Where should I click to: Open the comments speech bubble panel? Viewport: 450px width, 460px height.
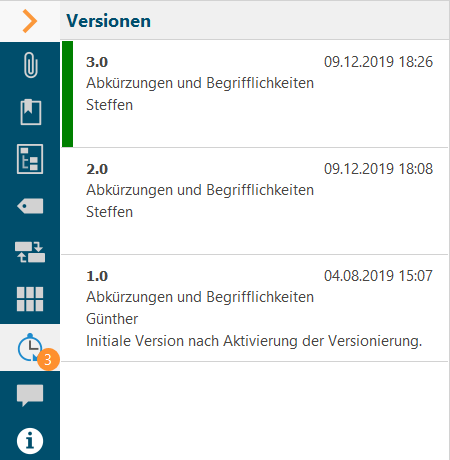pos(30,395)
